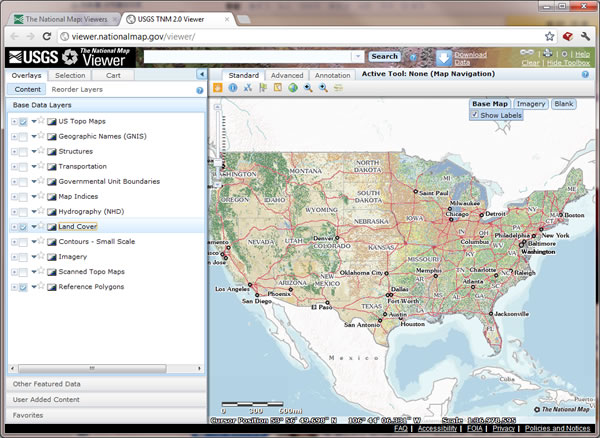Favorite star for Land Cover layer
600x438 pixels.
[41, 226]
